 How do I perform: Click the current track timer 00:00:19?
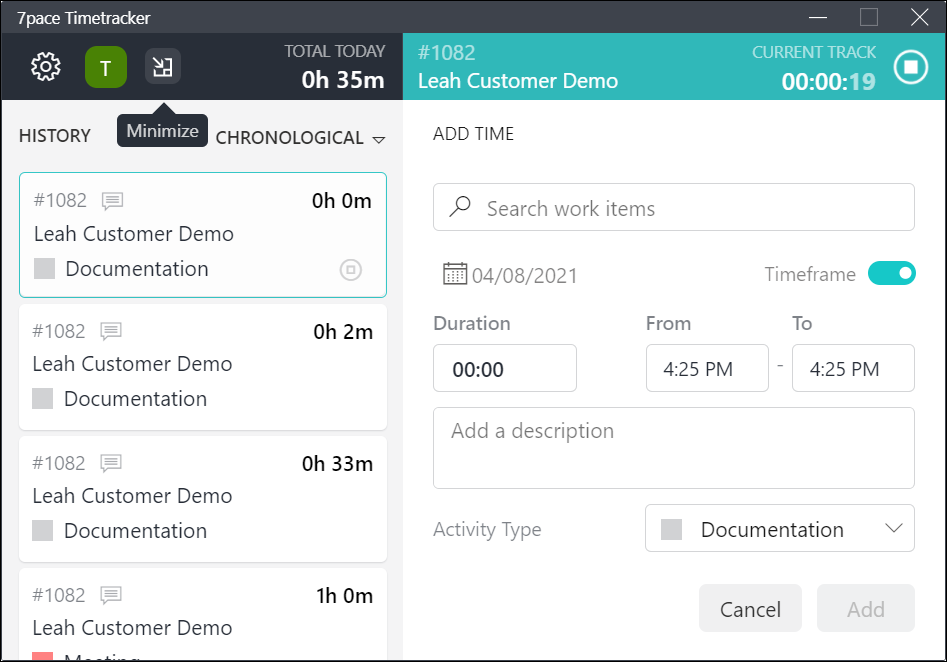828,82
